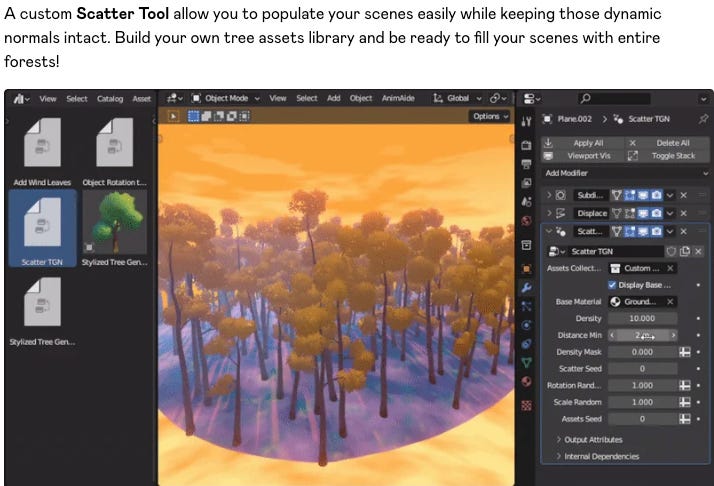Open the Modifiers wrench tab
The height and width of the screenshot is (486, 714).
click(x=526, y=287)
